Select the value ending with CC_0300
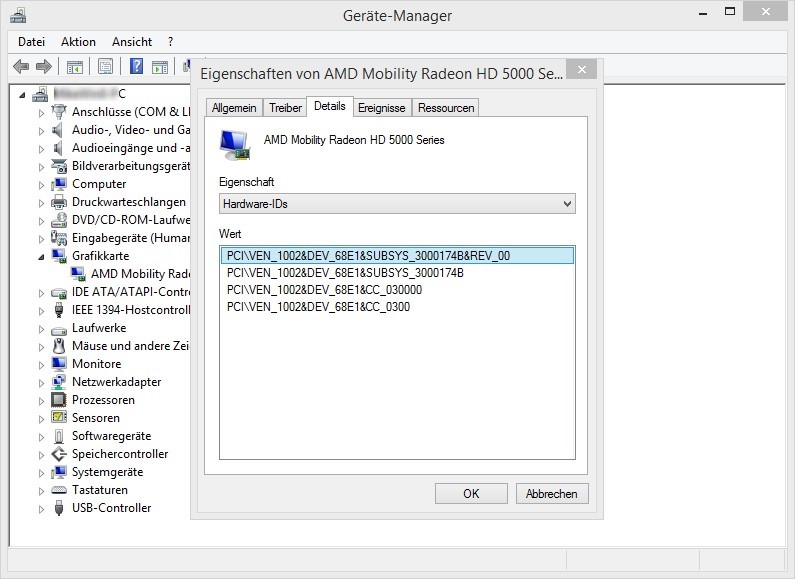This screenshot has width=795, height=579. pyautogui.click(x=318, y=307)
